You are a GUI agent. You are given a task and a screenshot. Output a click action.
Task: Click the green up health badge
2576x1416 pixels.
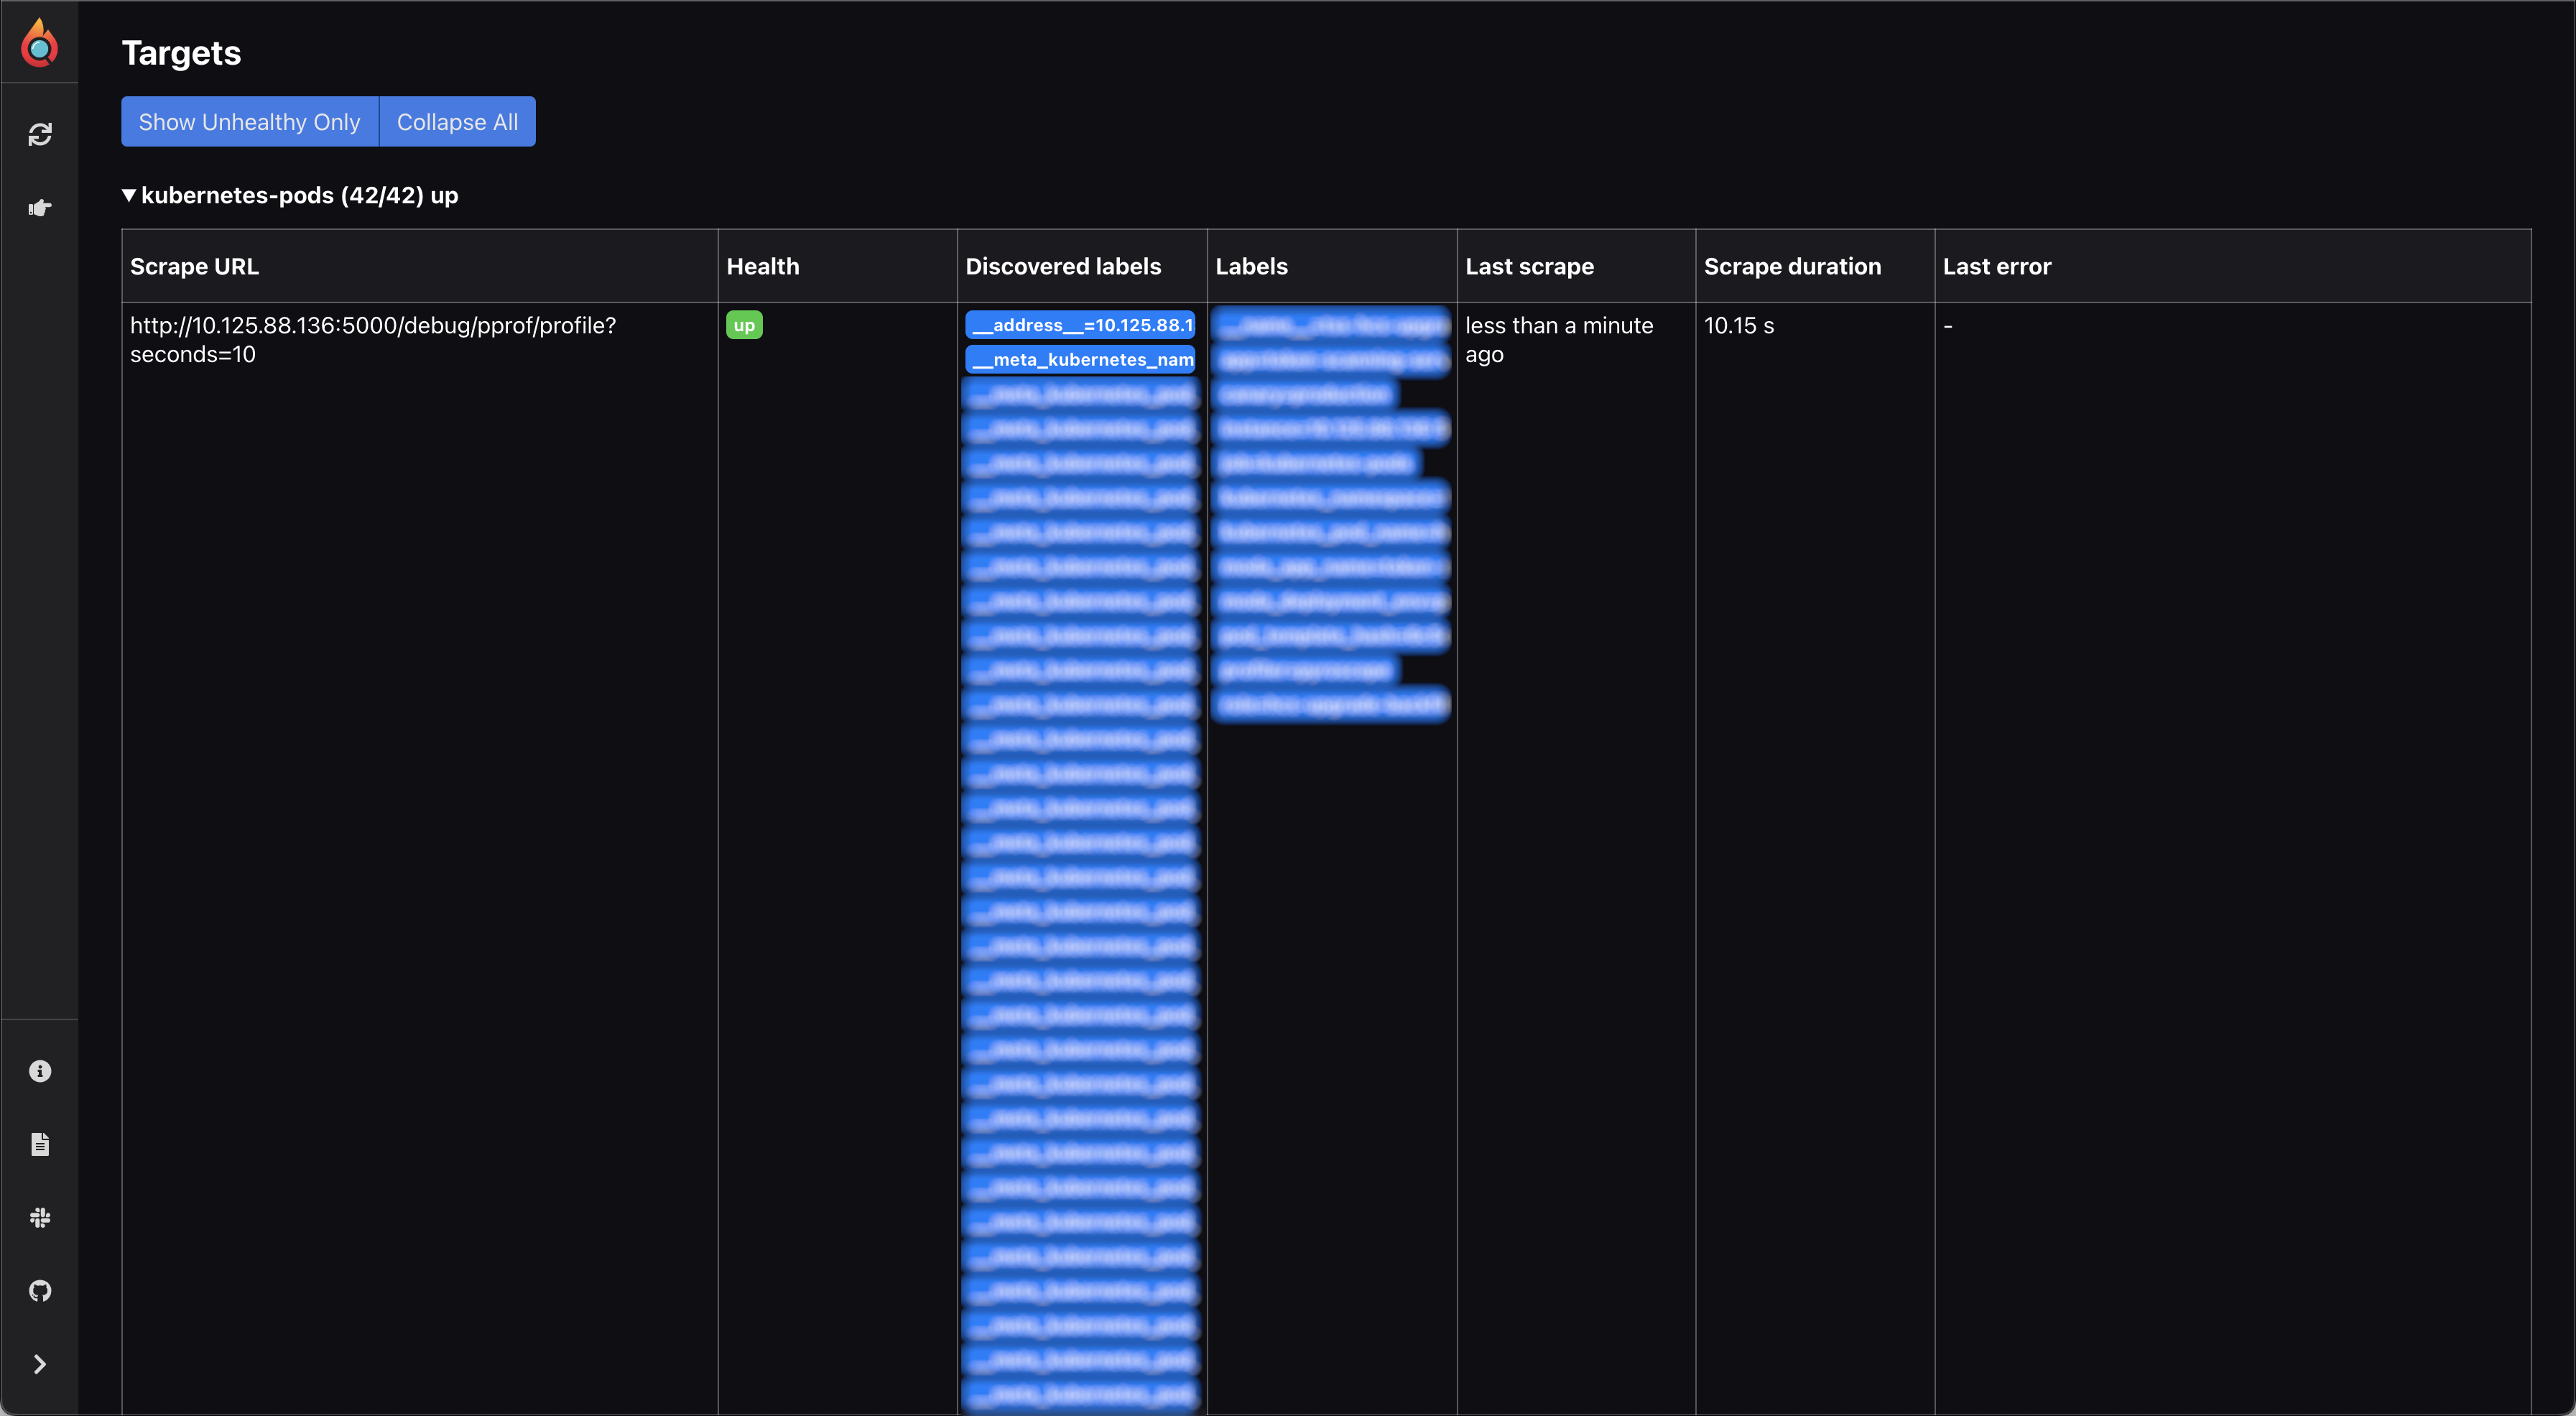(x=744, y=325)
